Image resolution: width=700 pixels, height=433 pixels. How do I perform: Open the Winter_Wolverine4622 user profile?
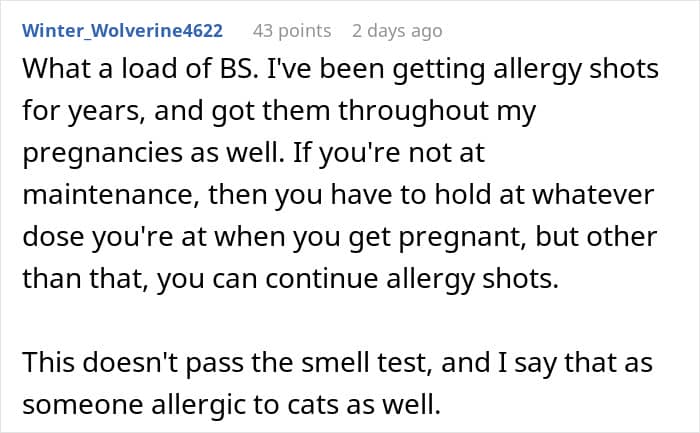pos(122,31)
